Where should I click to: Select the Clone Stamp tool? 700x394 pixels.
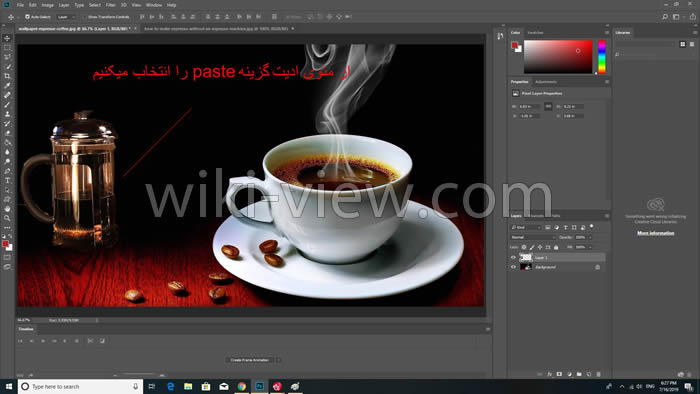(7, 114)
